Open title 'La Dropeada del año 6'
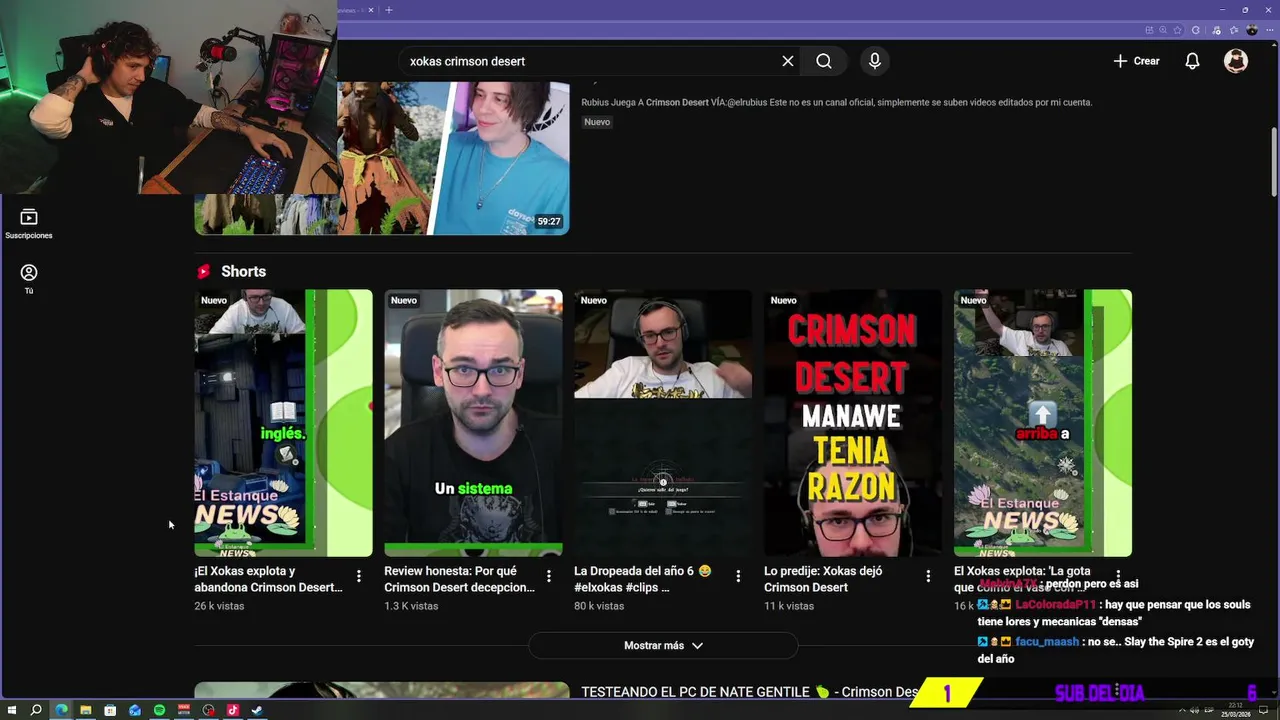The height and width of the screenshot is (720, 1280). (643, 579)
